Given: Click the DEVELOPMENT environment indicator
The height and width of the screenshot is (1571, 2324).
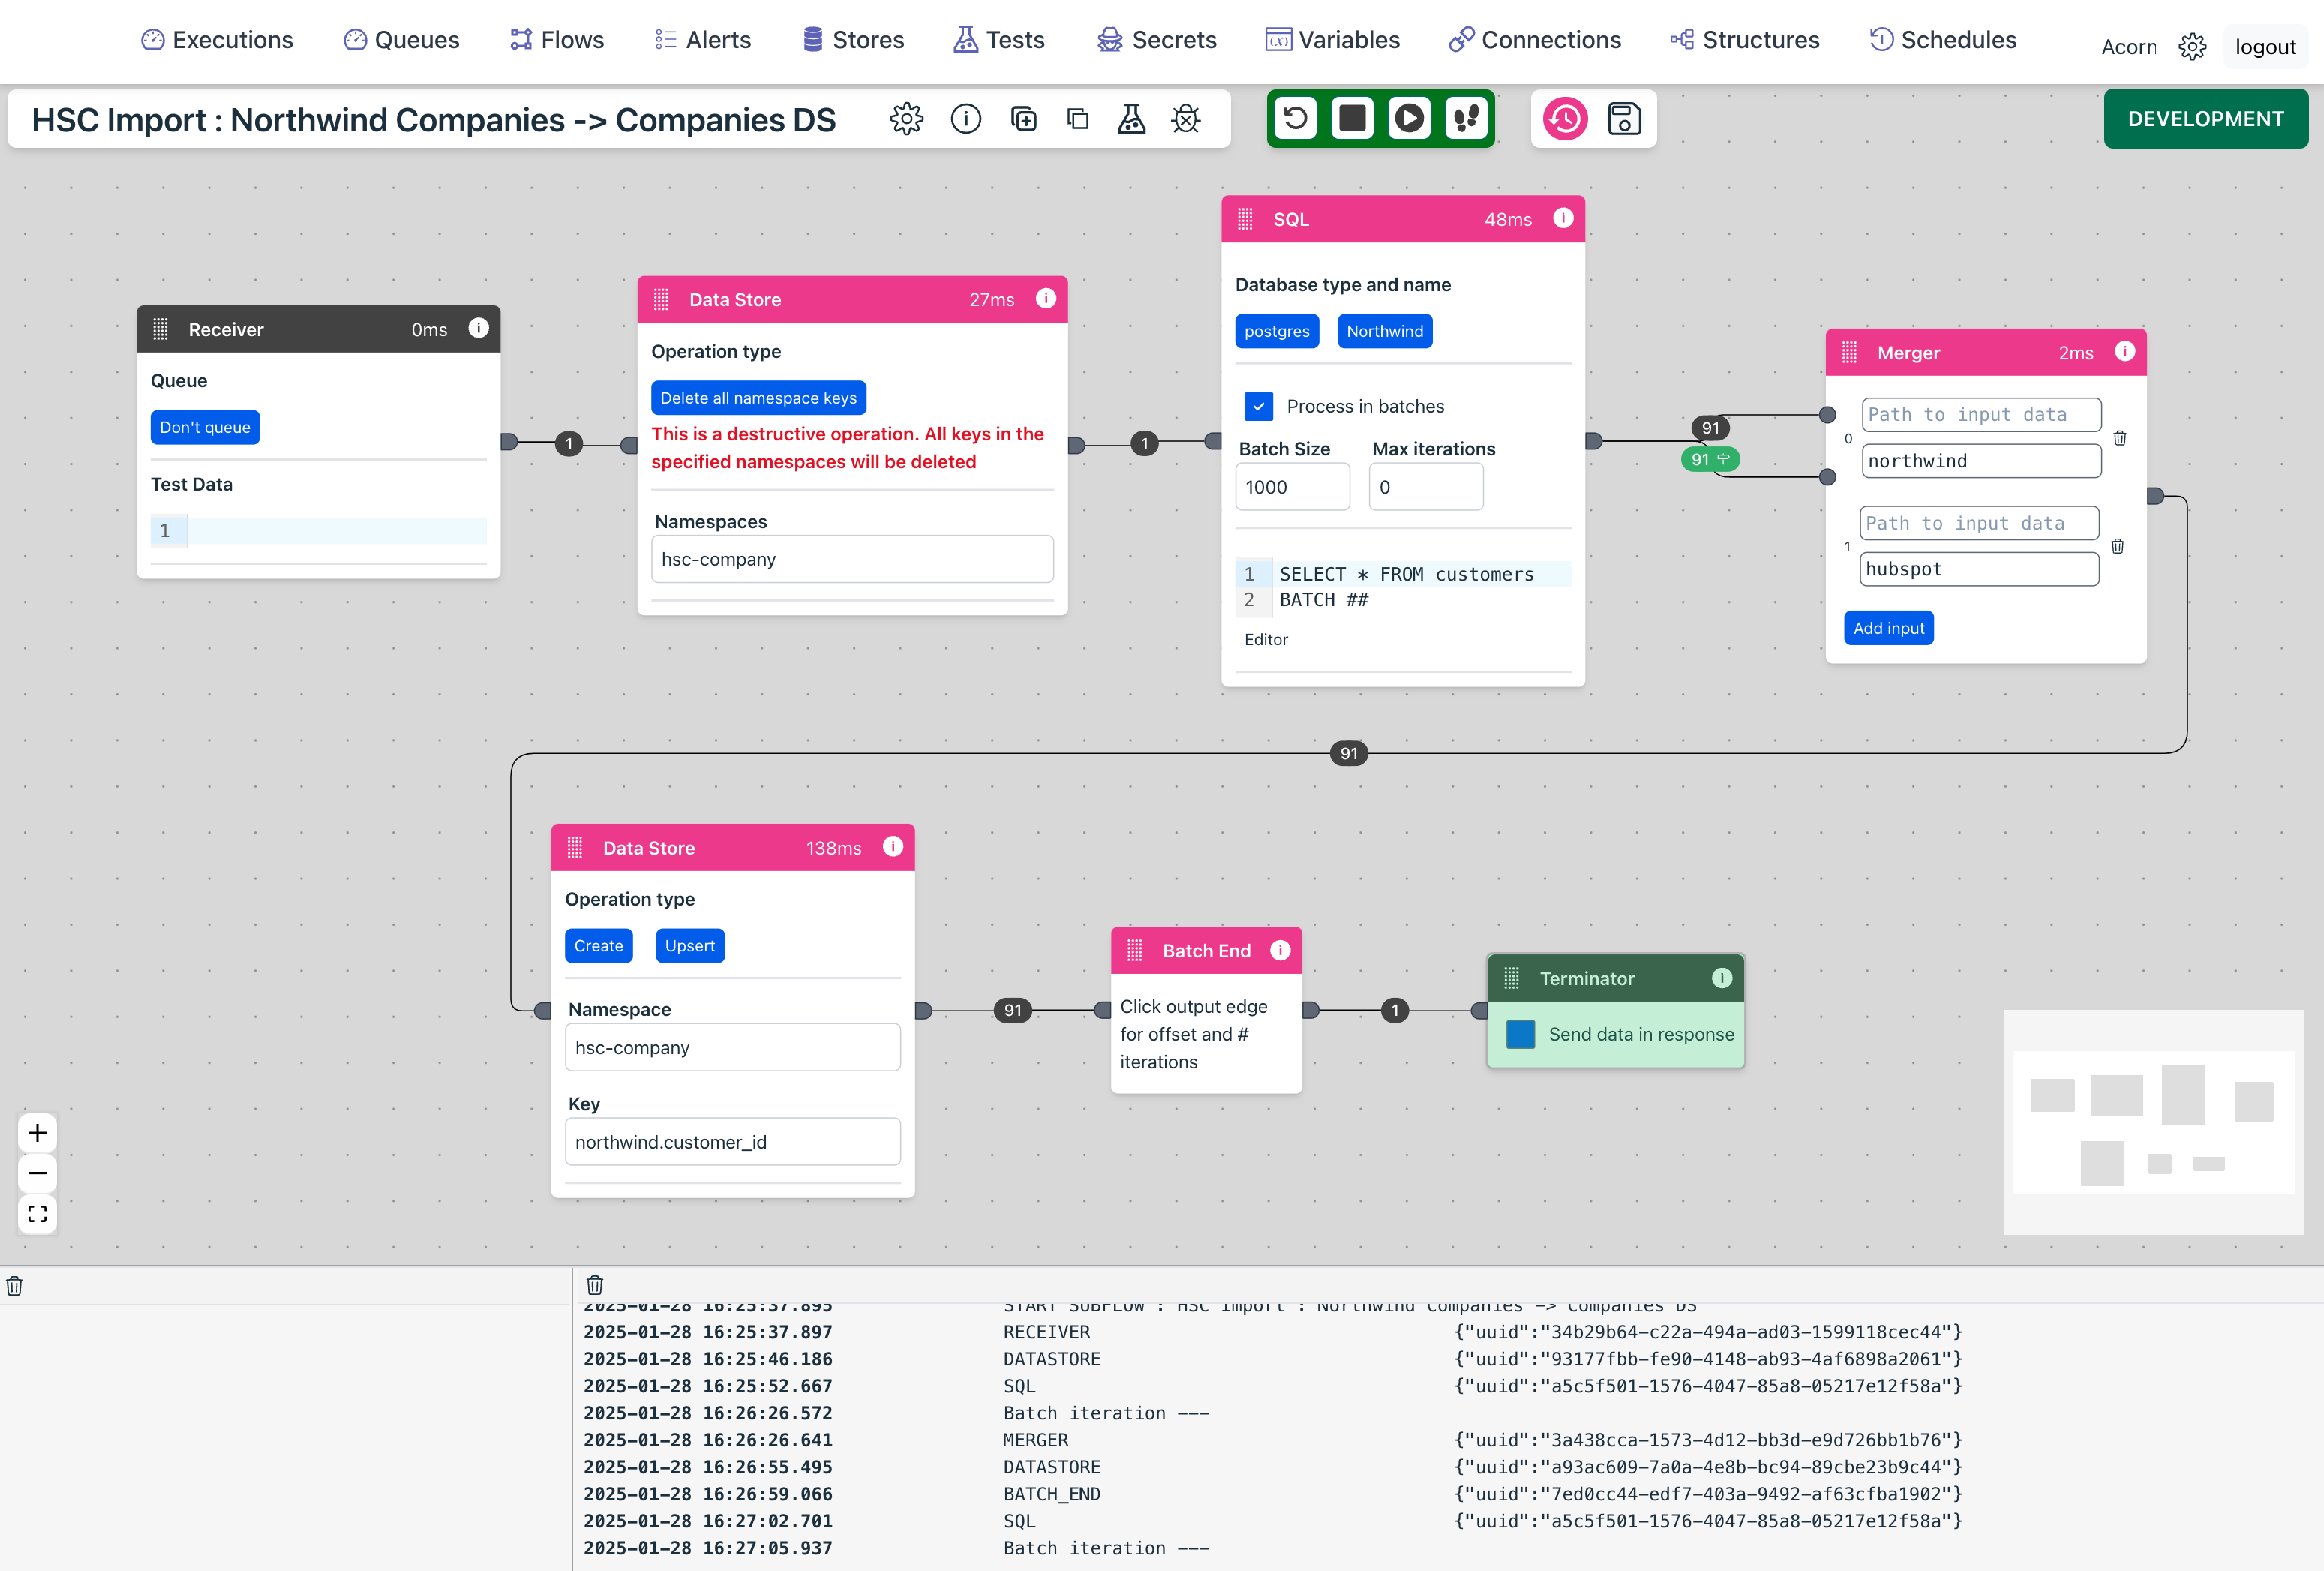Looking at the screenshot, I should tap(2206, 118).
